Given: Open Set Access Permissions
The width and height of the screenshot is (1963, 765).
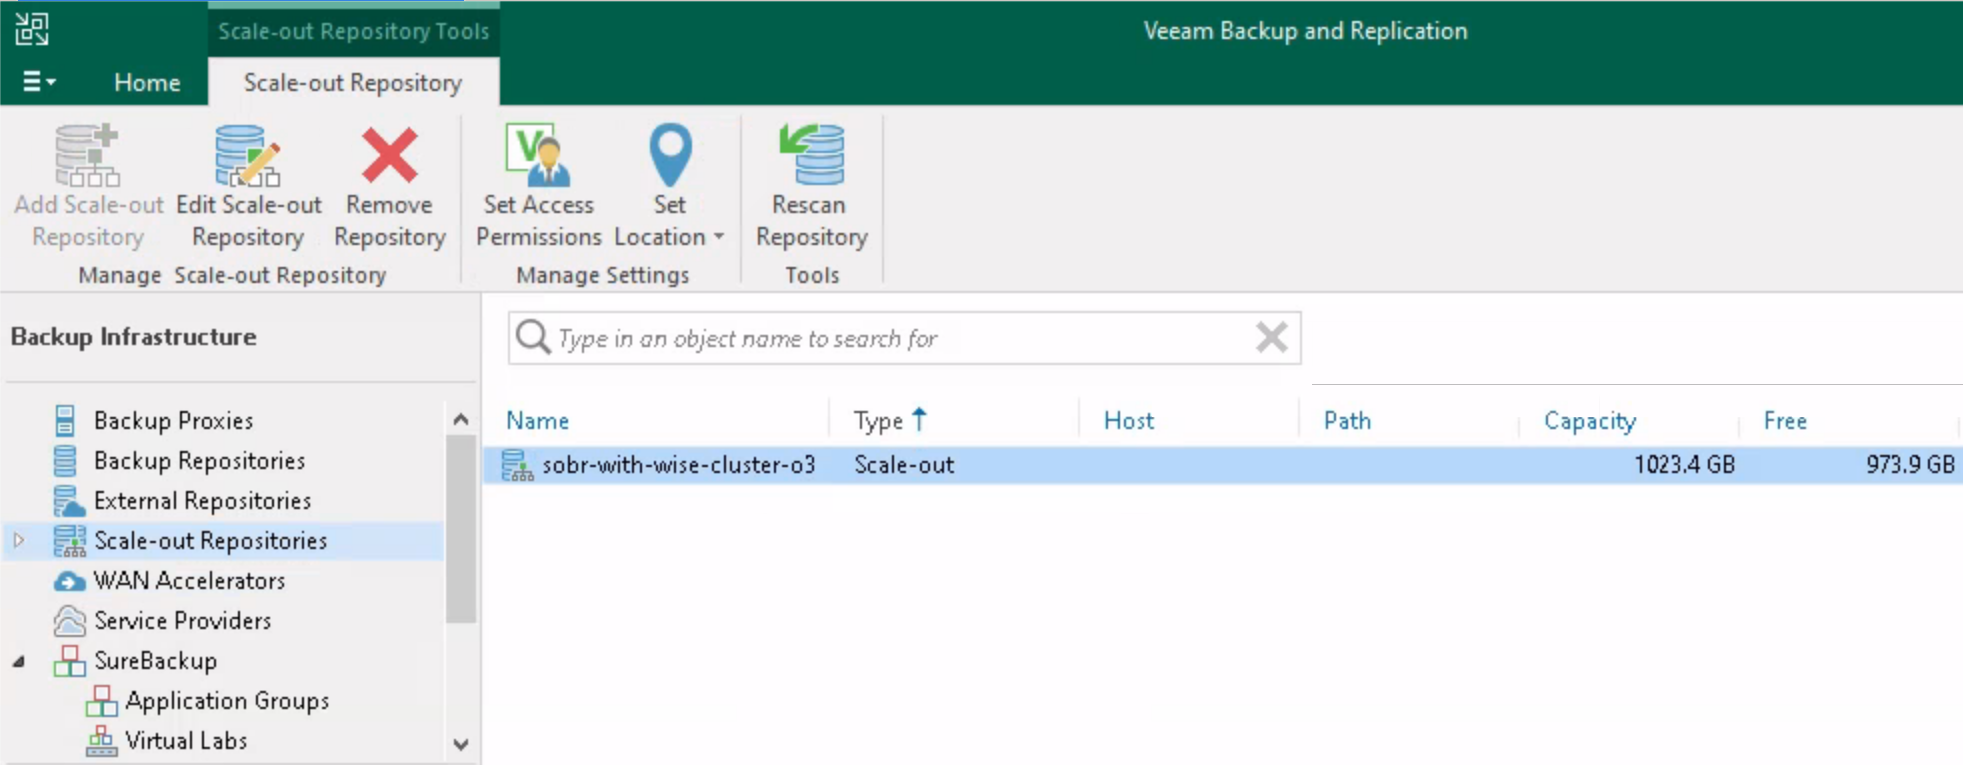Looking at the screenshot, I should coord(538,186).
